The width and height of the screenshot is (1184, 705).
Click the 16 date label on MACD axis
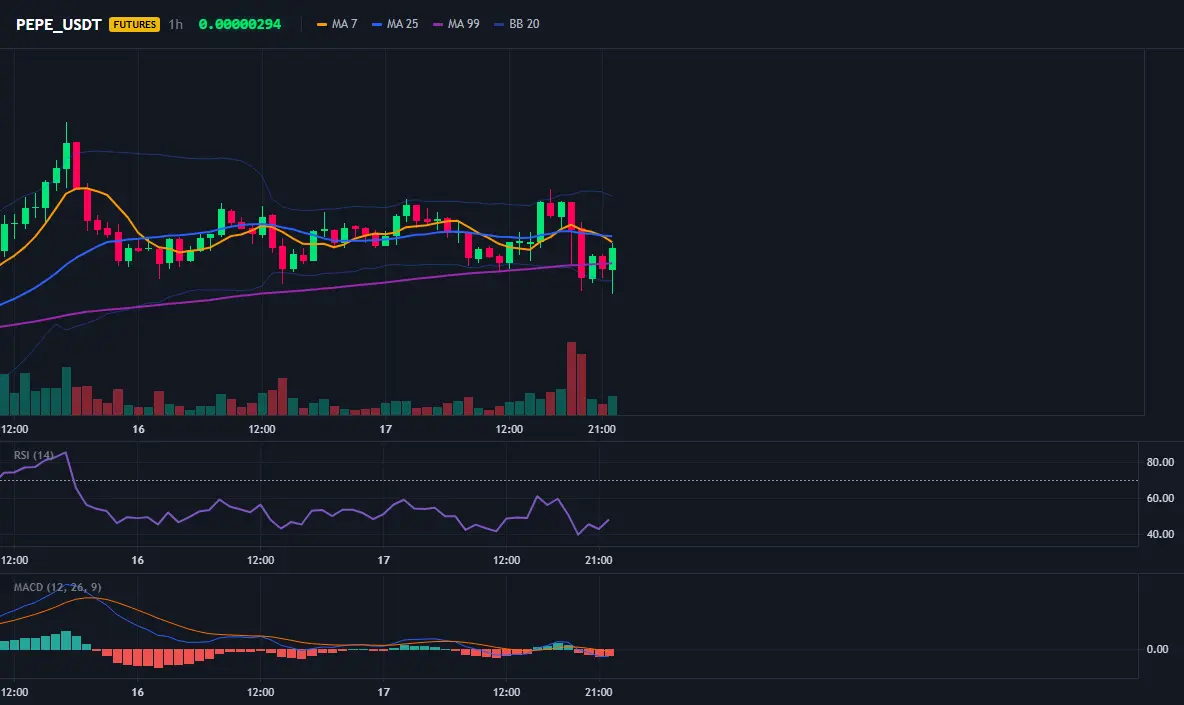click(137, 692)
